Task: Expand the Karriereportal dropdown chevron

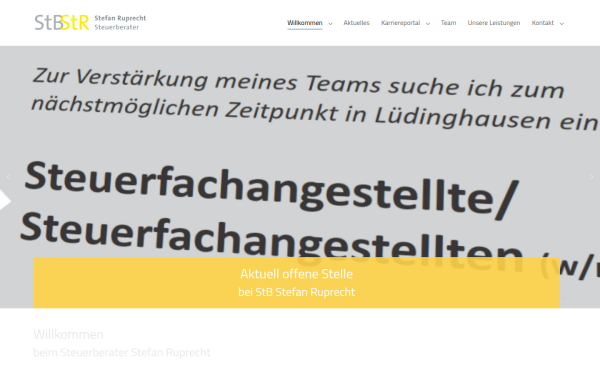Action: coord(428,24)
